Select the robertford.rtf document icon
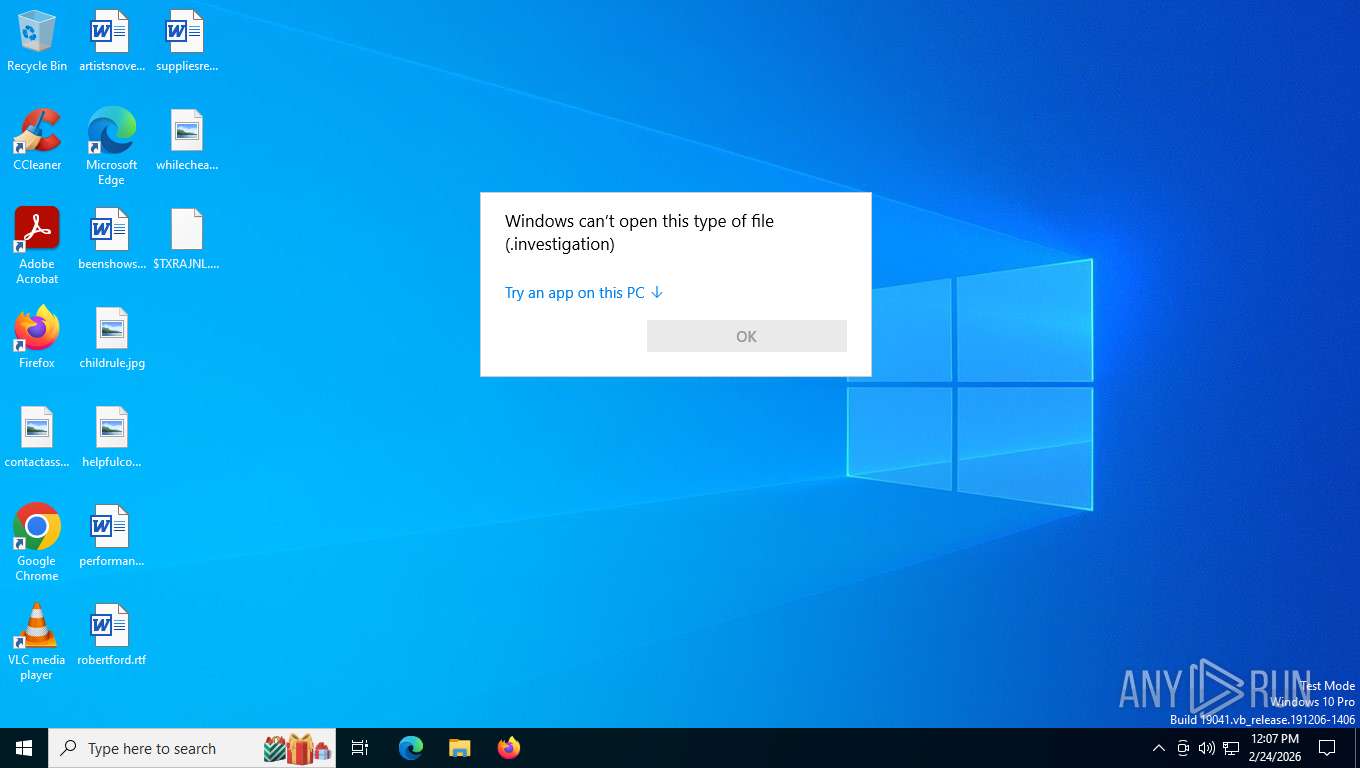Viewport: 1360px width, 768px height. tap(111, 635)
